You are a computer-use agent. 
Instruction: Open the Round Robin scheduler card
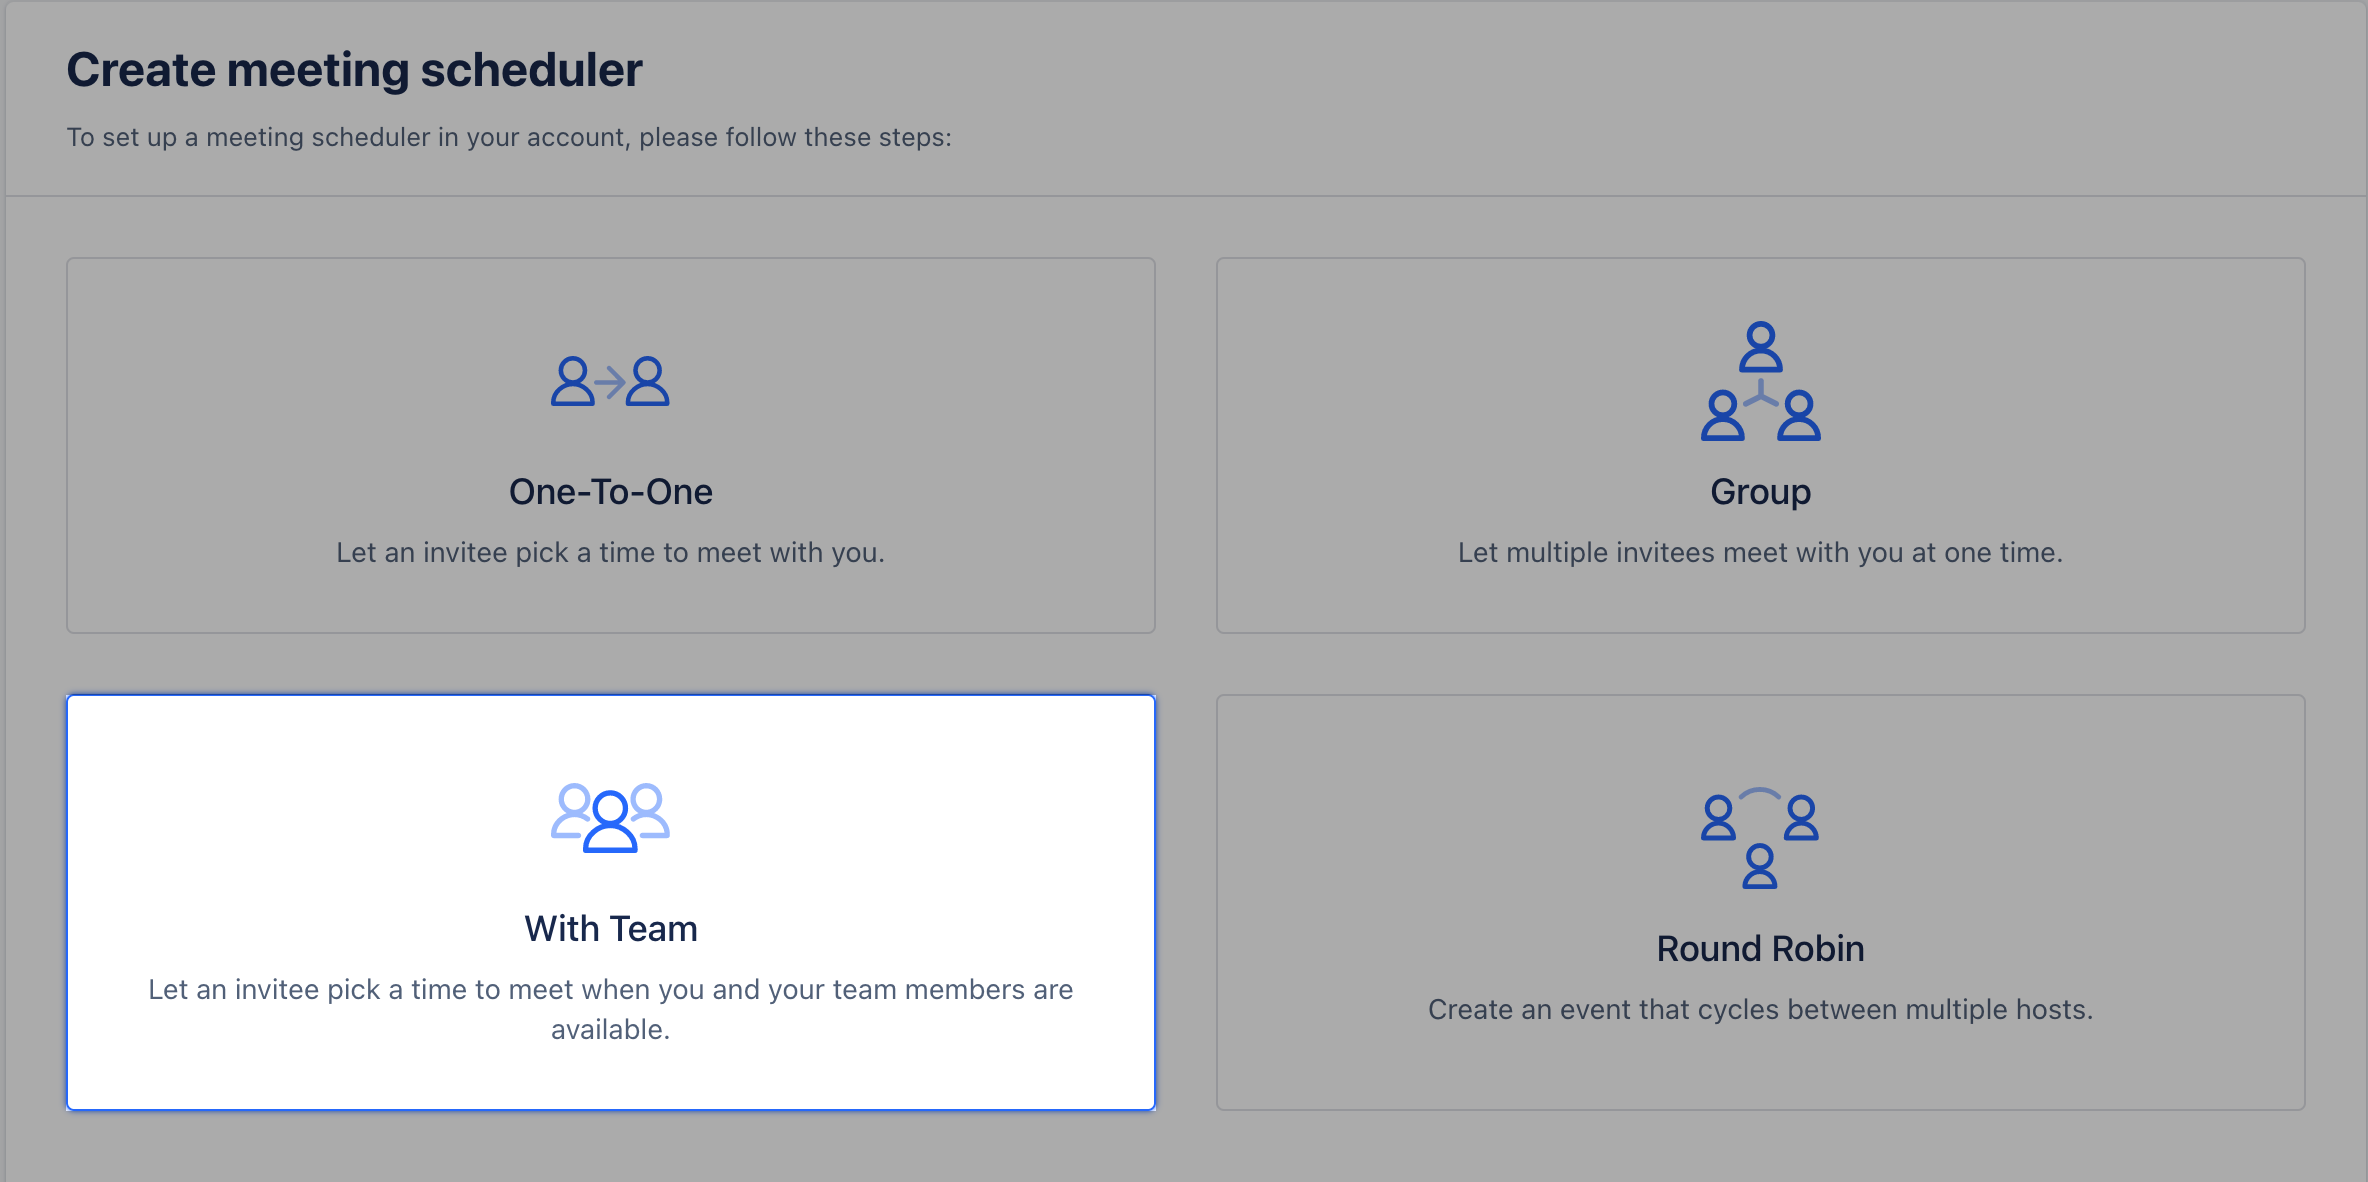pos(1760,902)
